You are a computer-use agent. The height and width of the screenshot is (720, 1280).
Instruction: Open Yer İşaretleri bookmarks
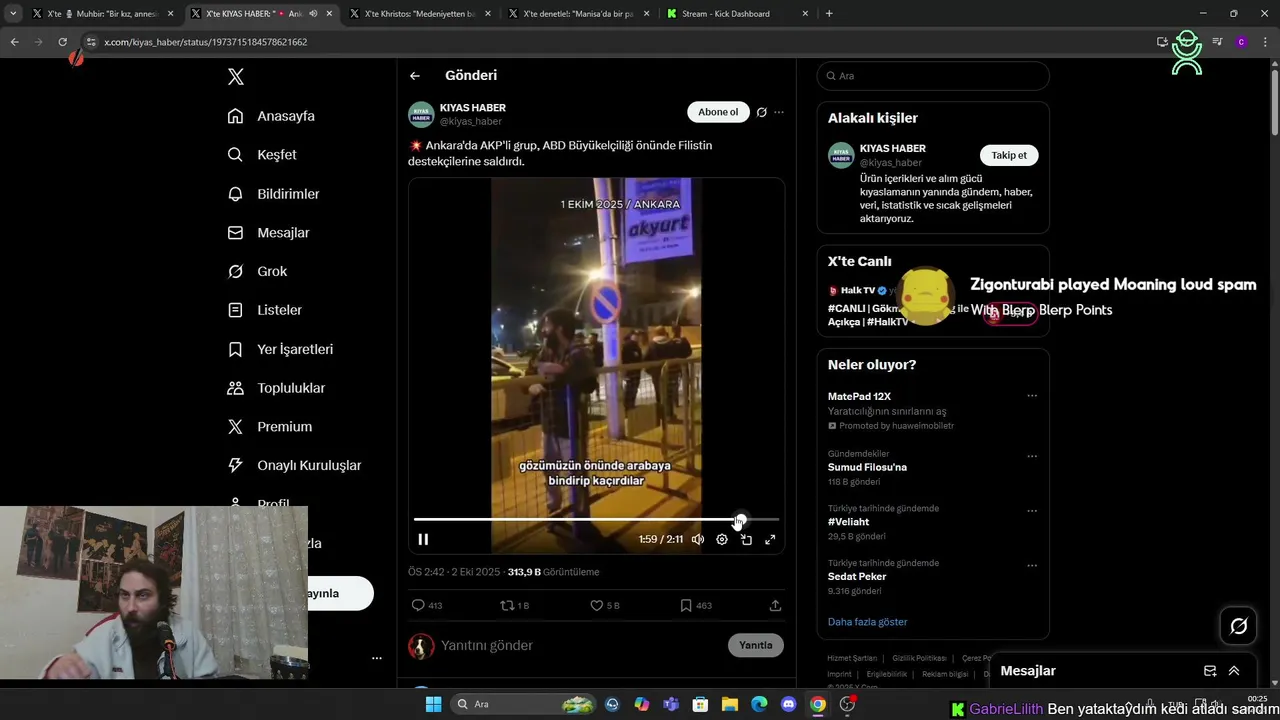coord(280,349)
